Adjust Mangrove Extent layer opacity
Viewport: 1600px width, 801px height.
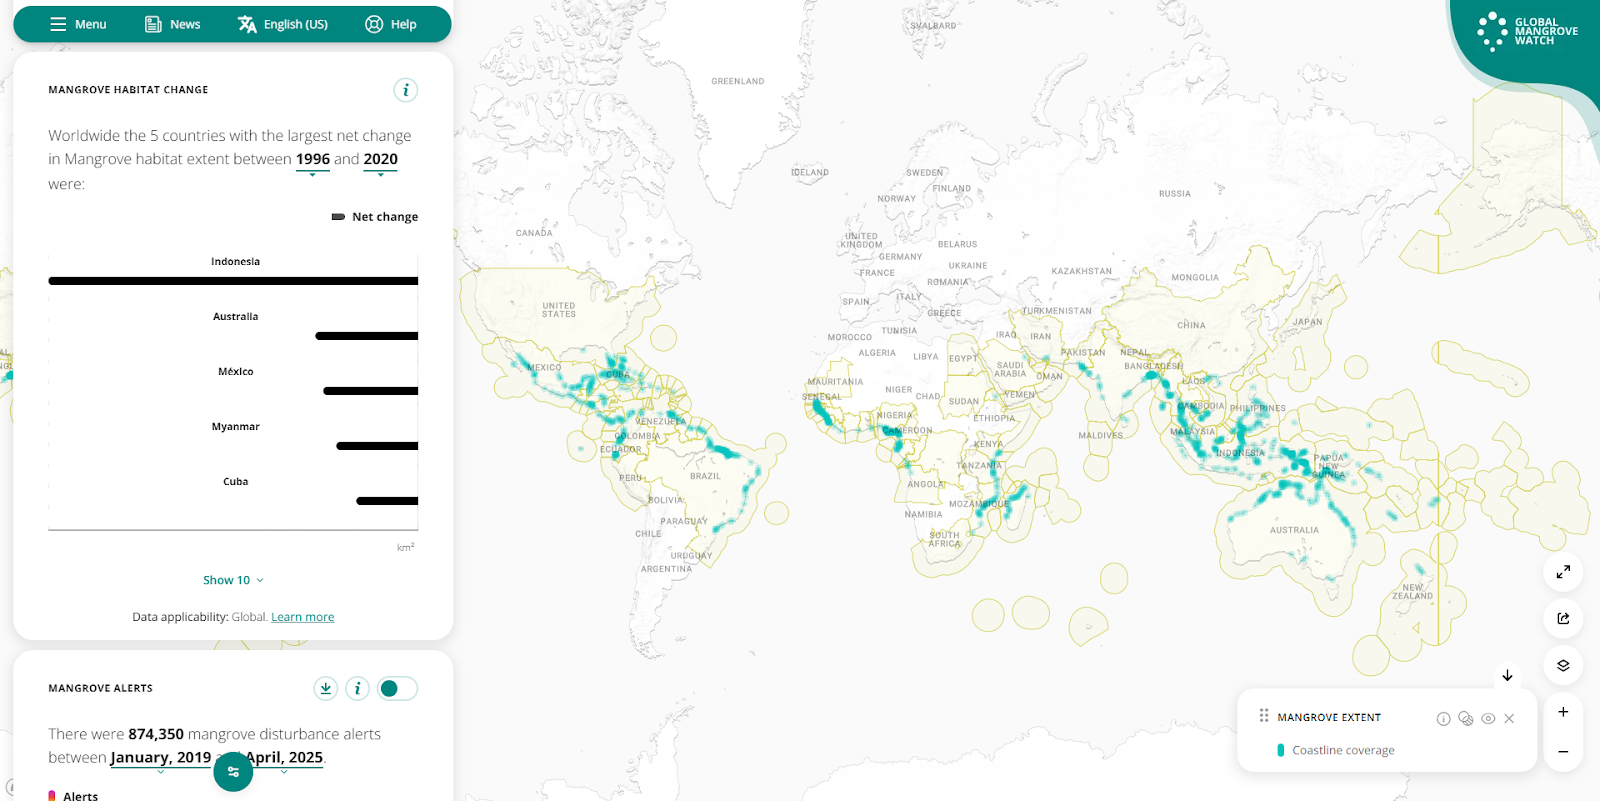tap(1466, 719)
